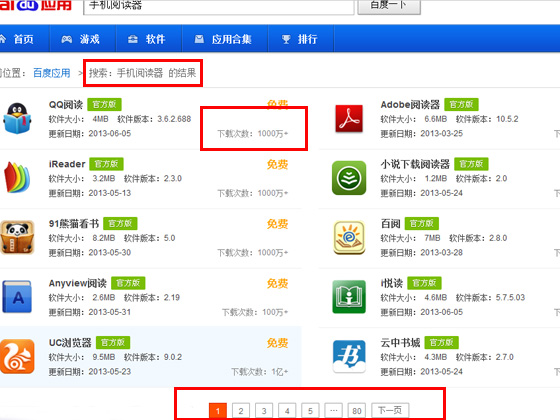The image size is (560, 420).
Task: Go to page 2 of results
Action: (x=241, y=410)
